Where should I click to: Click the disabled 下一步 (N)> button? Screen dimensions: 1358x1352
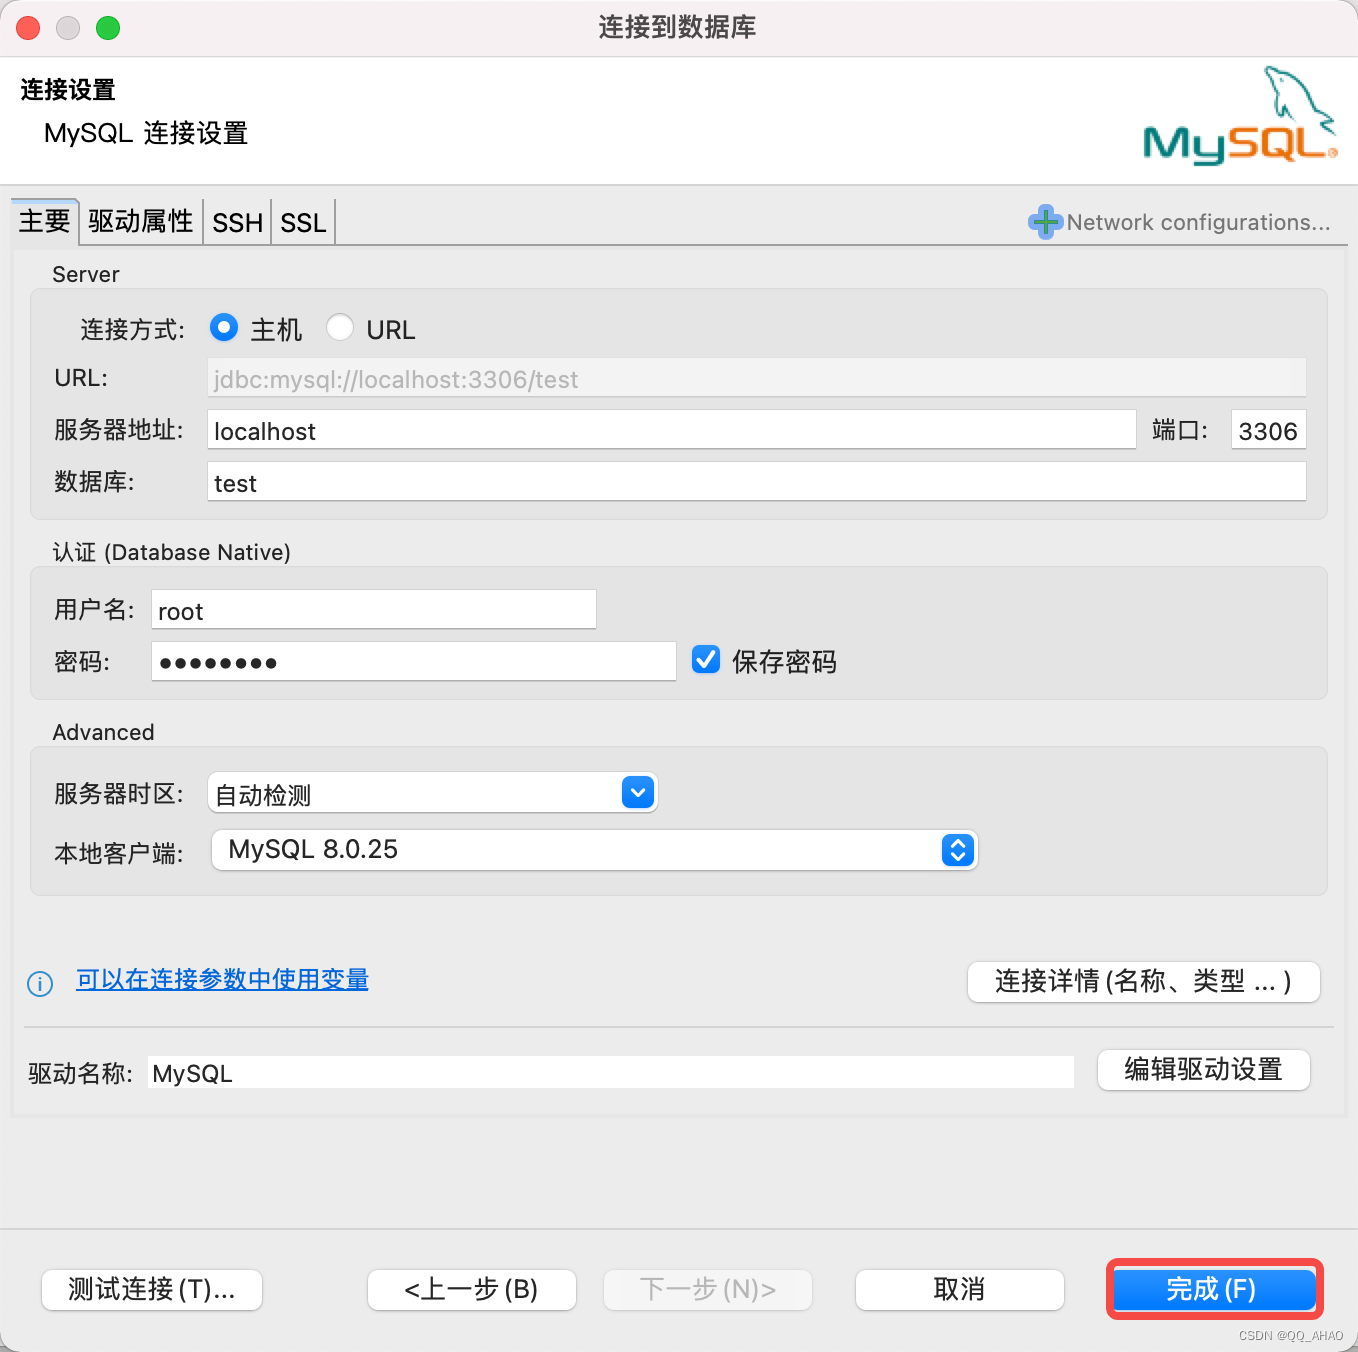click(x=708, y=1289)
